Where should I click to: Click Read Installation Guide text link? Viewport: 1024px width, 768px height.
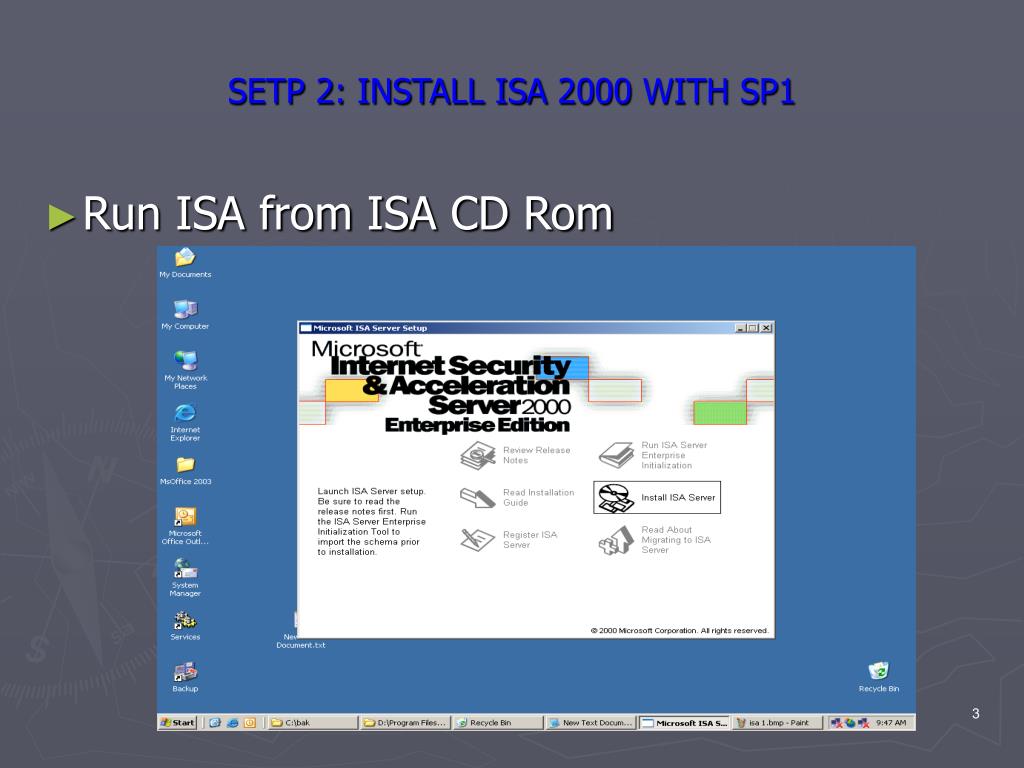[x=538, y=498]
